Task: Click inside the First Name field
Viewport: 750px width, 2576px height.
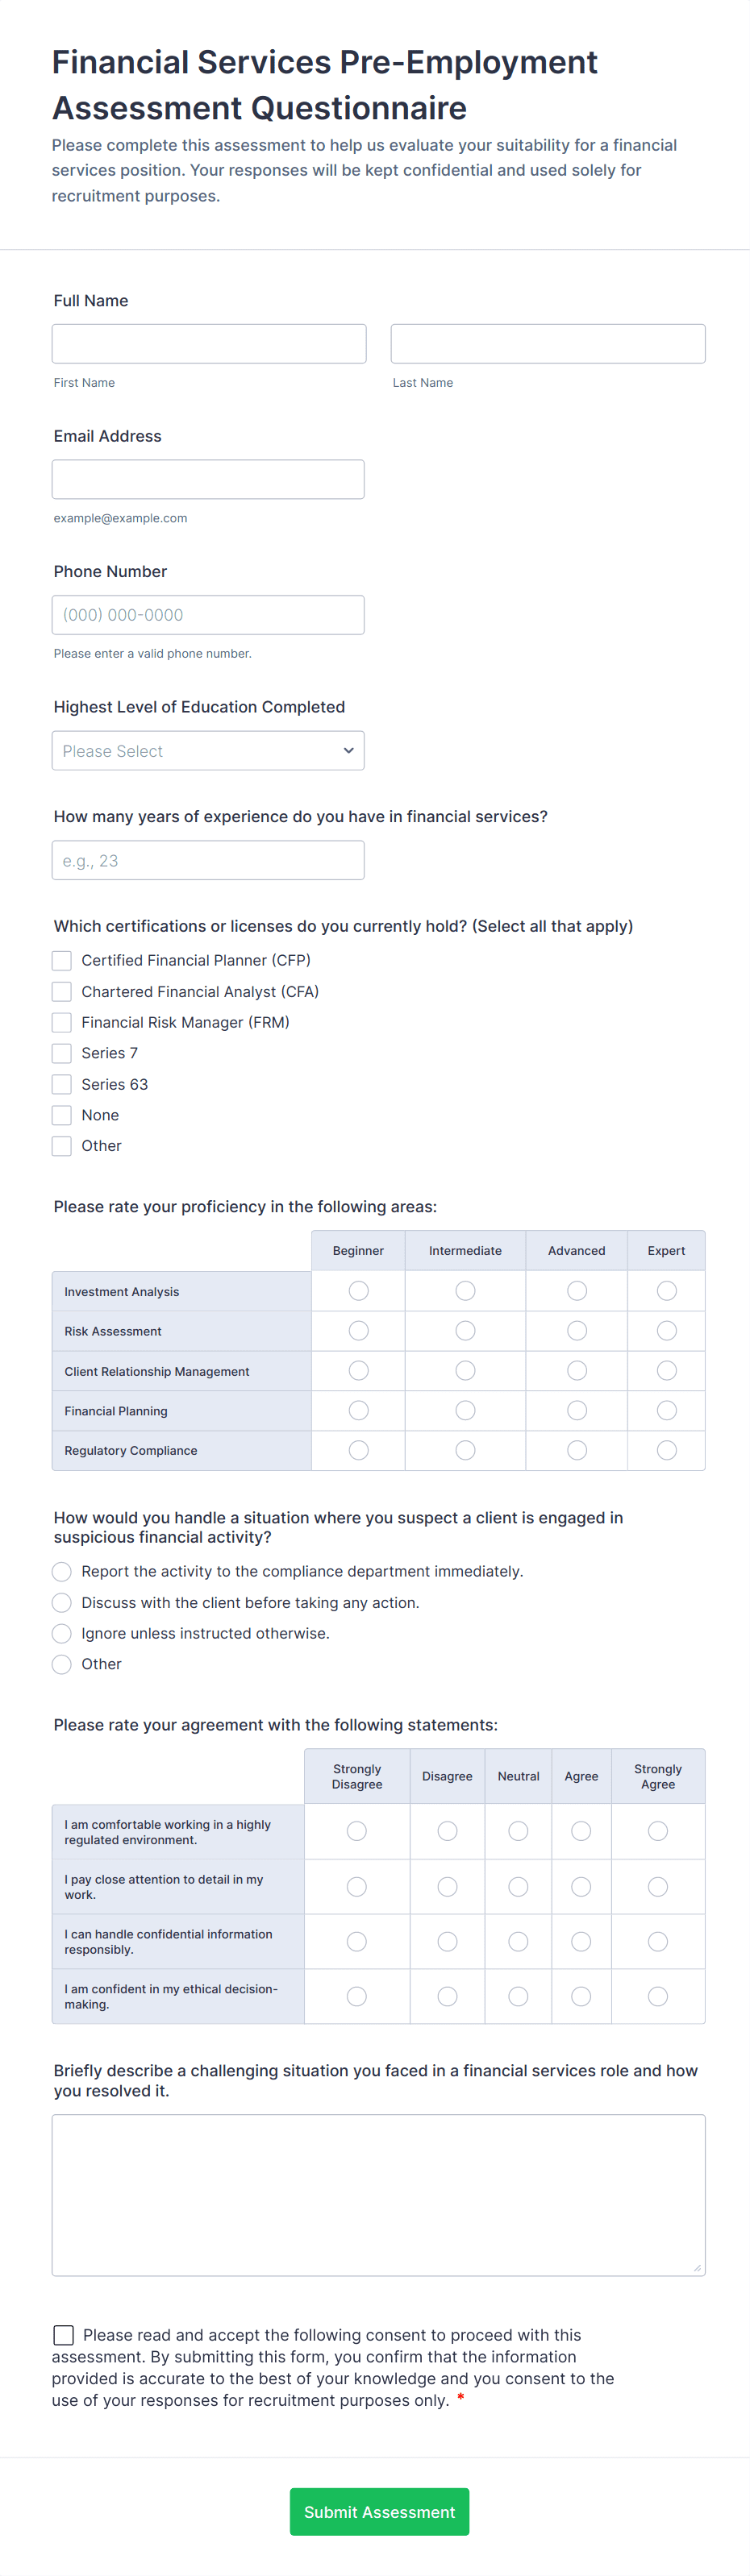Action: (208, 343)
